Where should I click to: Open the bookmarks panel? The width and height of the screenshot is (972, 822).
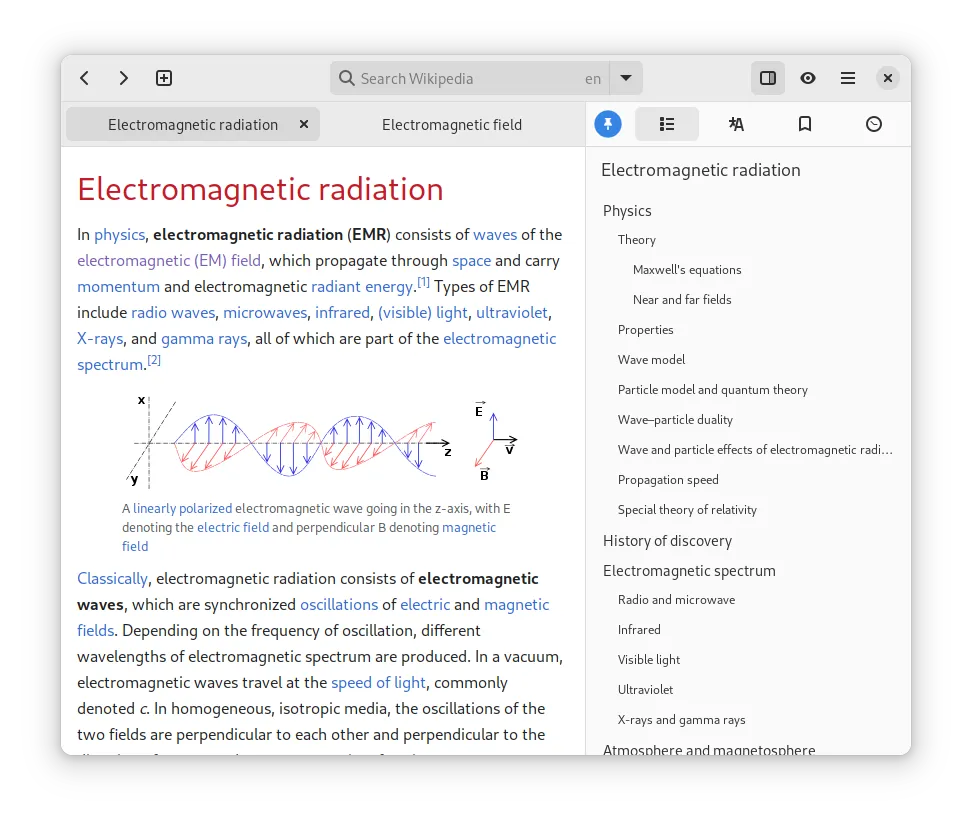pos(805,124)
